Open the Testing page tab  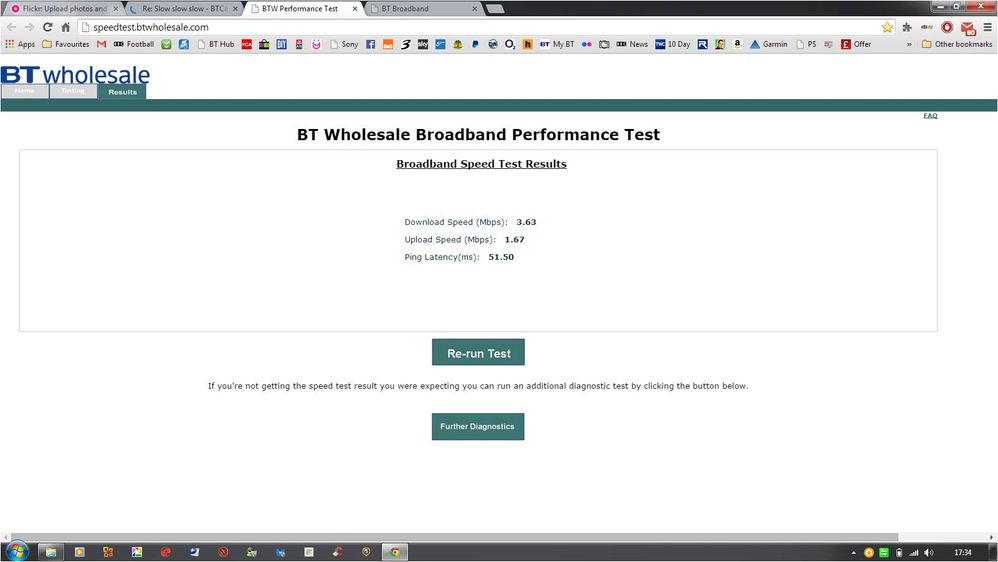[73, 91]
